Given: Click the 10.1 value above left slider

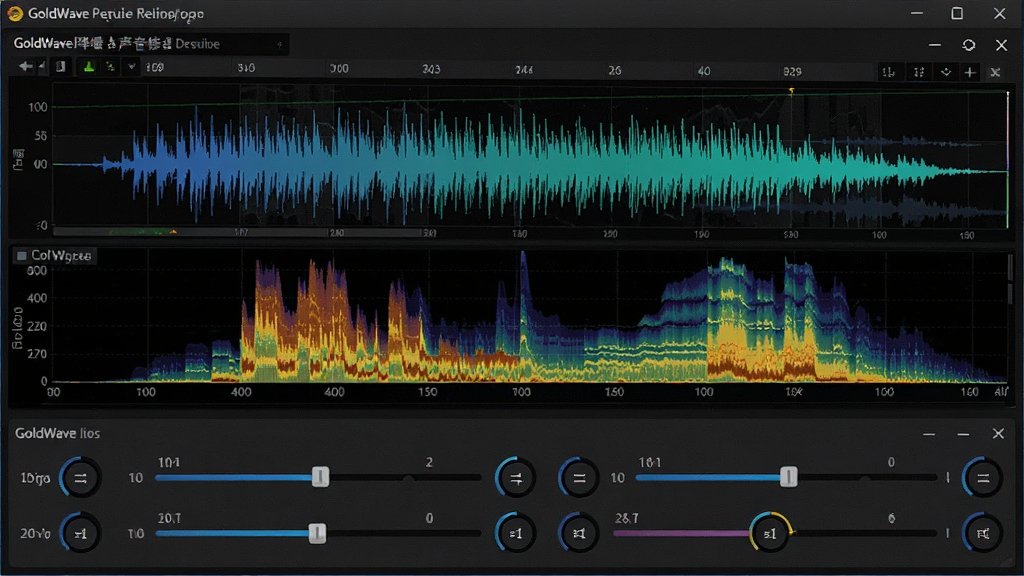Looking at the screenshot, I should click(168, 462).
